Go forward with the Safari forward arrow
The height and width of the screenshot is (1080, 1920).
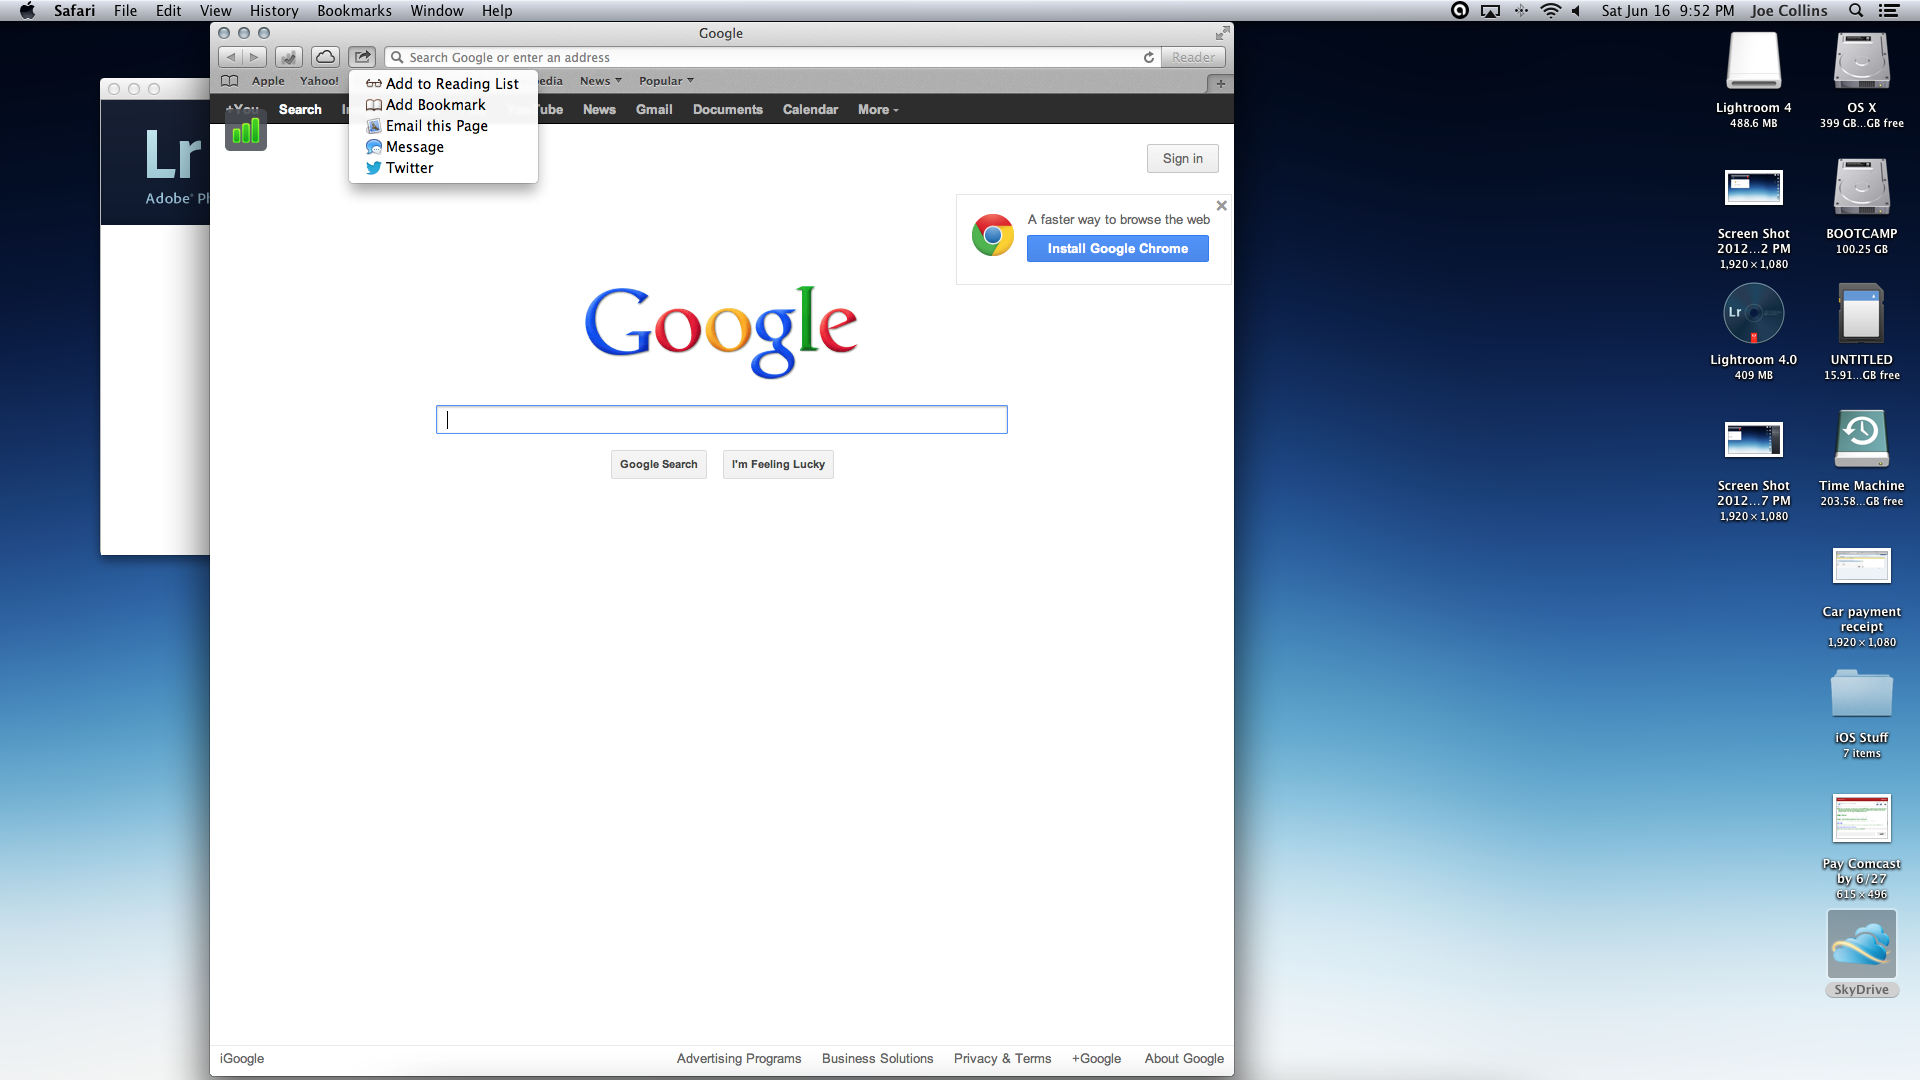tap(254, 57)
